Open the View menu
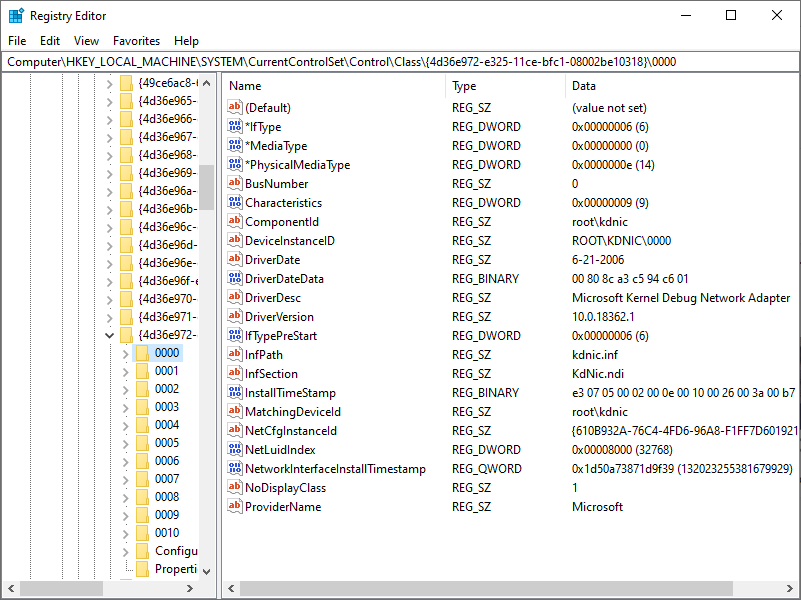The width and height of the screenshot is (801, 600). pos(86,41)
